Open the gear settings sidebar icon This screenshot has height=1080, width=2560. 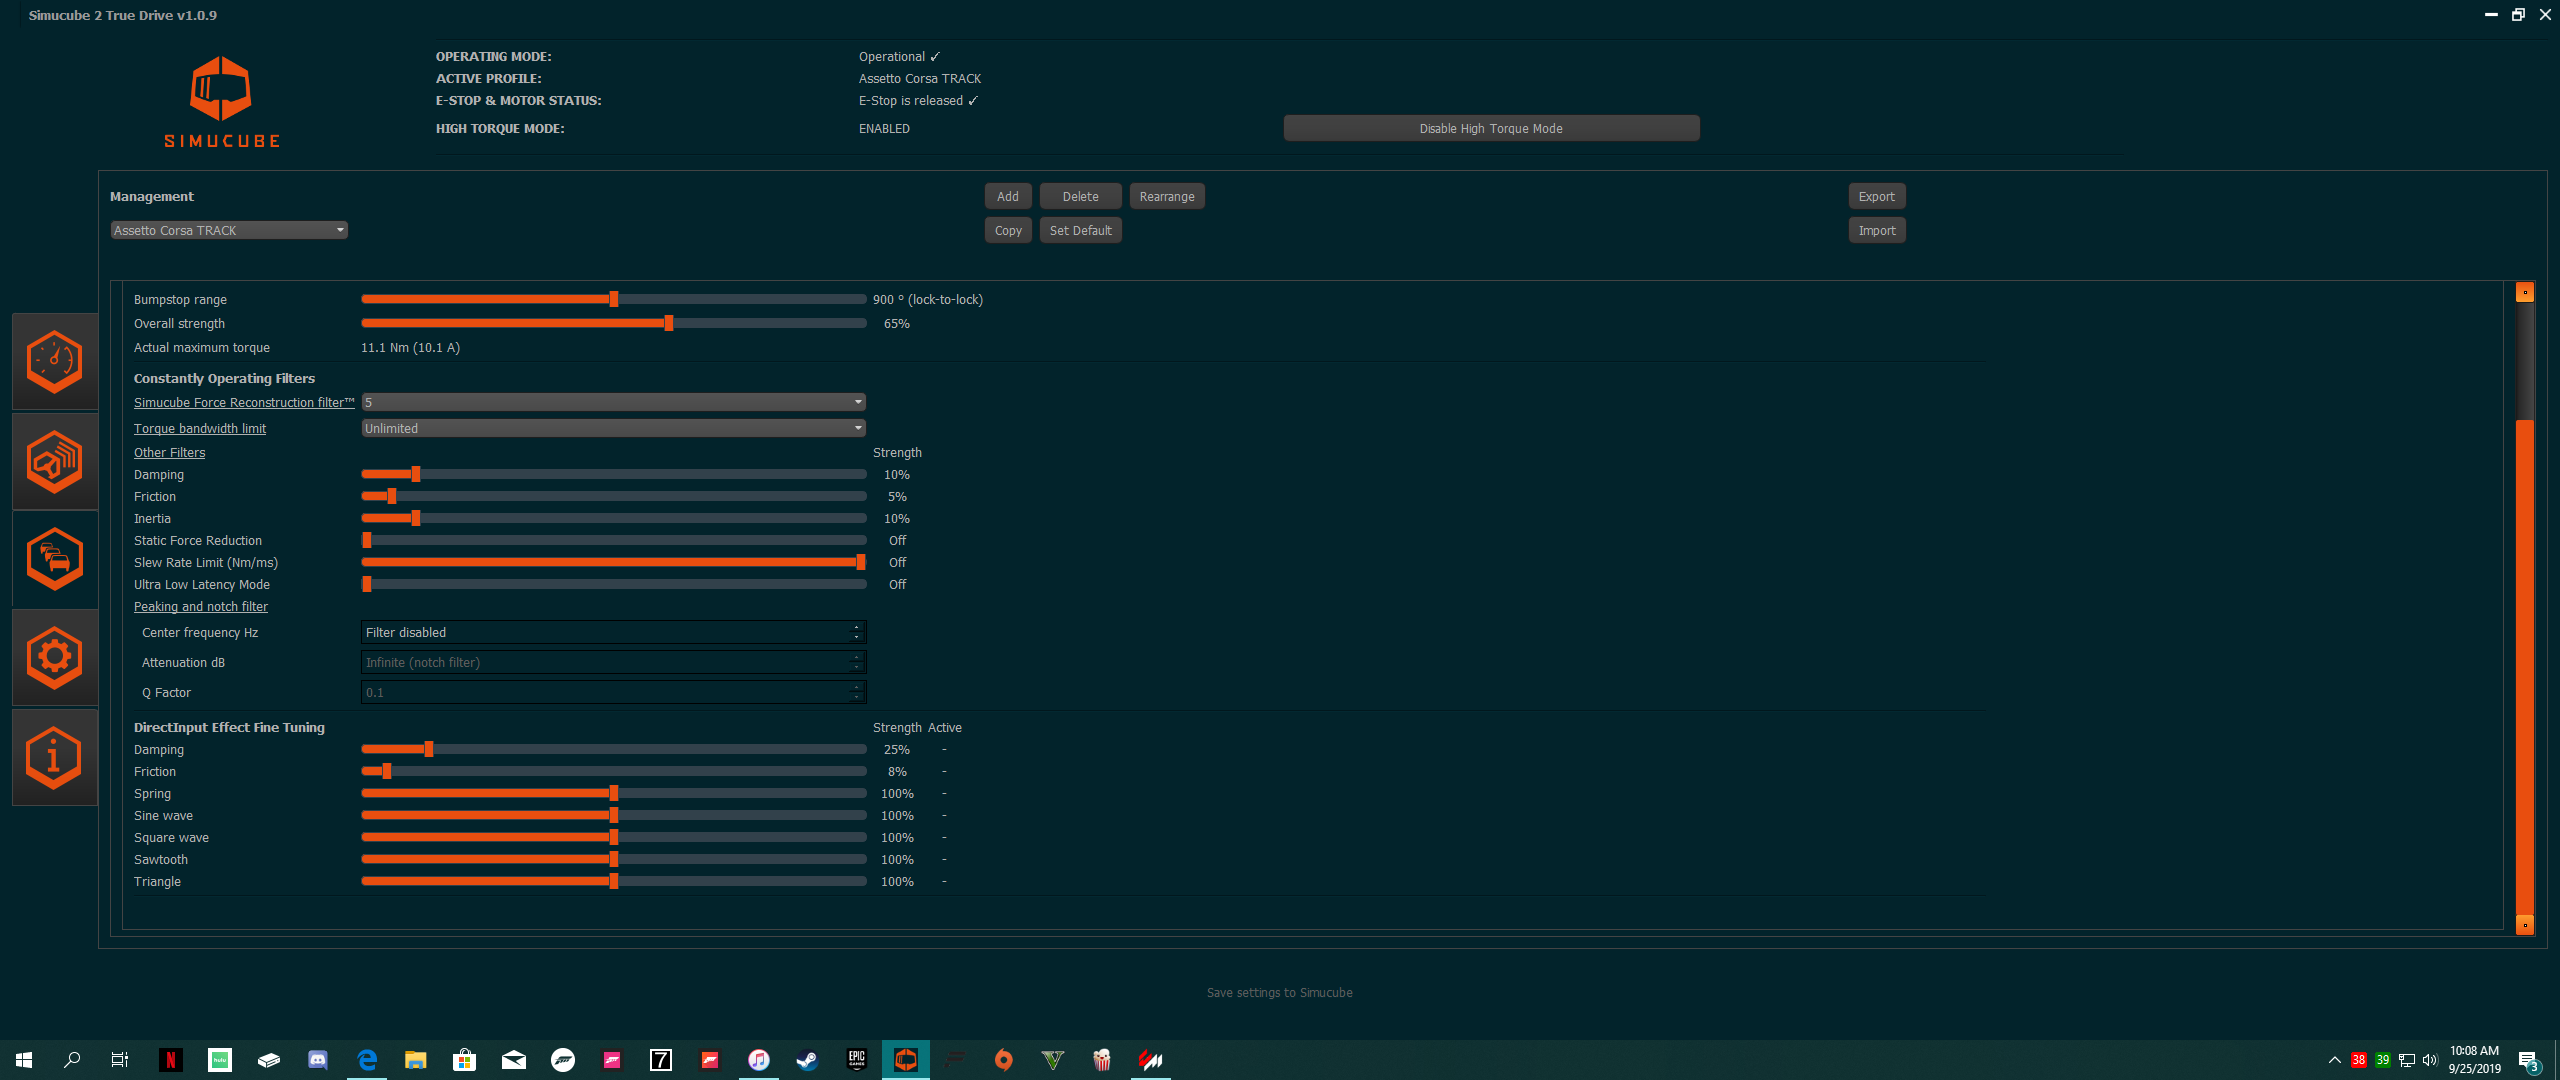(x=55, y=657)
